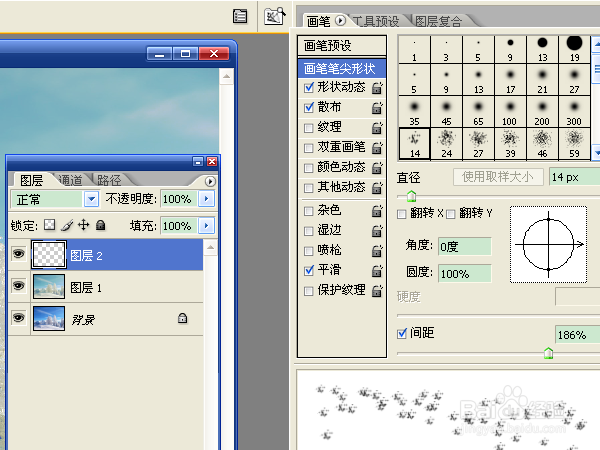Viewport: 600px width, 450px height.
Task: Enable Color Dynamics (颜色动态) checkbox
Action: pyautogui.click(x=308, y=168)
